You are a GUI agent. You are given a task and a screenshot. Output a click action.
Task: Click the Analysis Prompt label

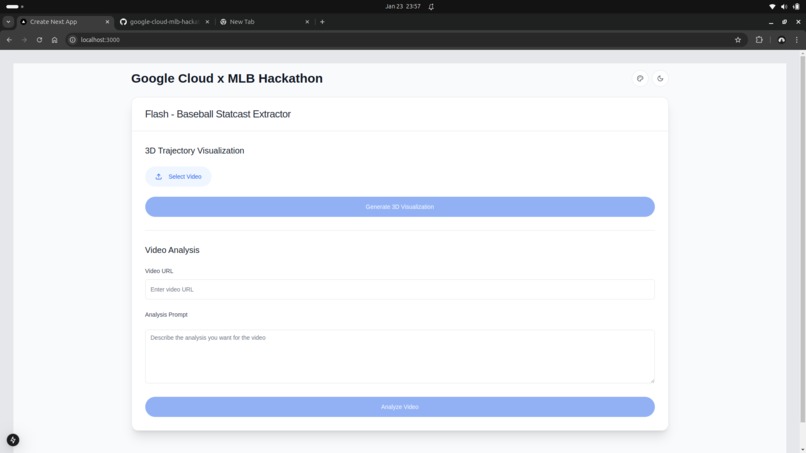166,315
